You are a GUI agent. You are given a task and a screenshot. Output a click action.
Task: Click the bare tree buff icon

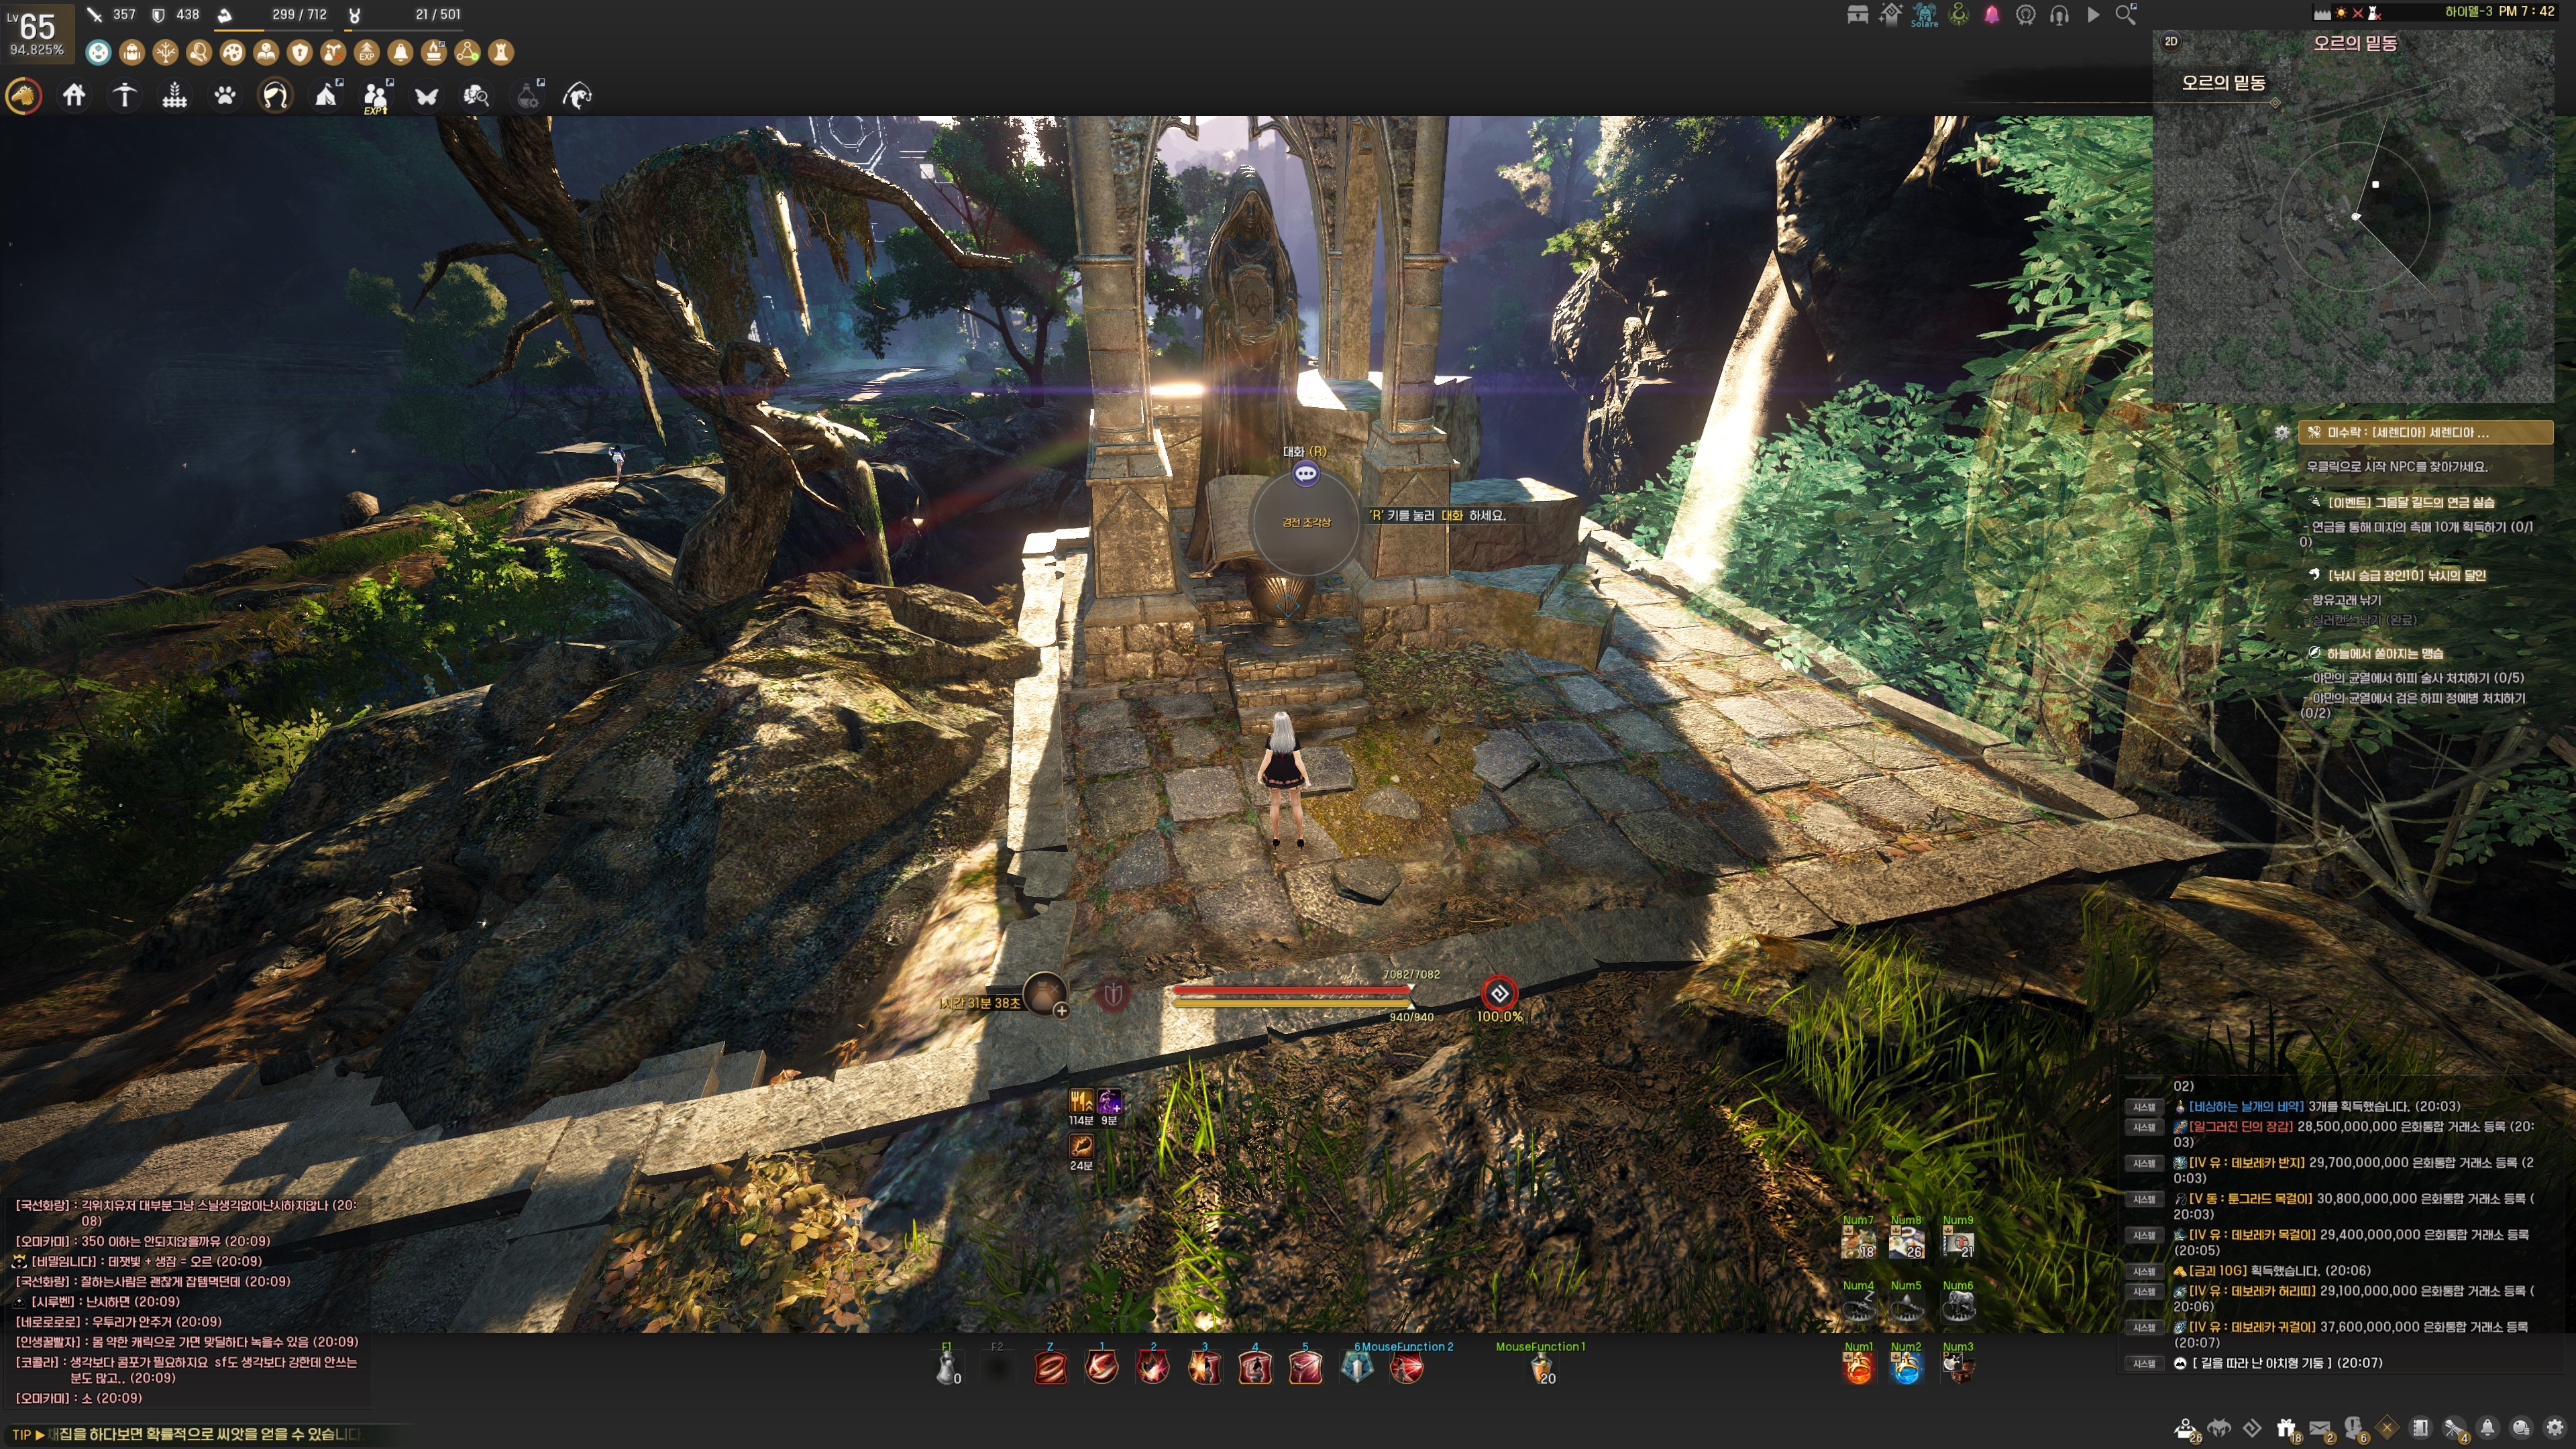tap(166, 52)
